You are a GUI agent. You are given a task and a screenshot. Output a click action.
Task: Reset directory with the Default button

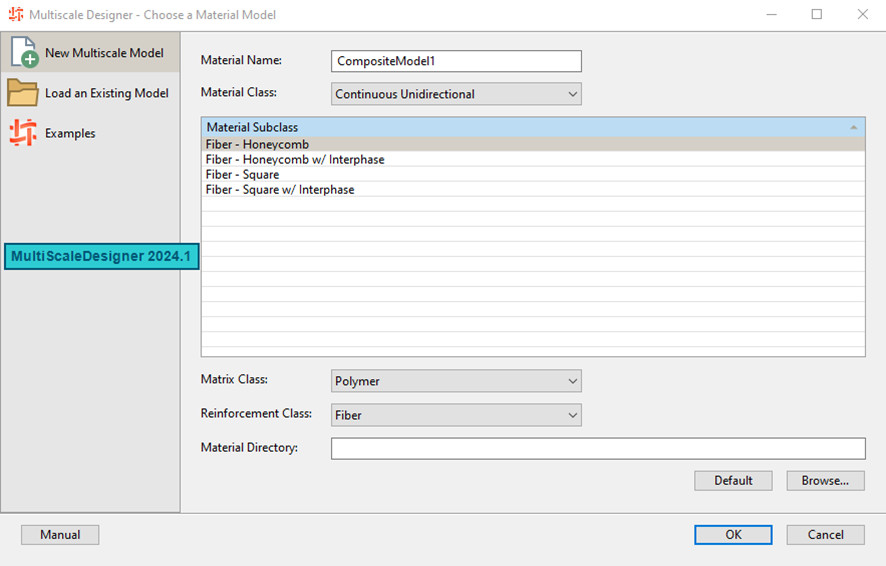coord(733,481)
